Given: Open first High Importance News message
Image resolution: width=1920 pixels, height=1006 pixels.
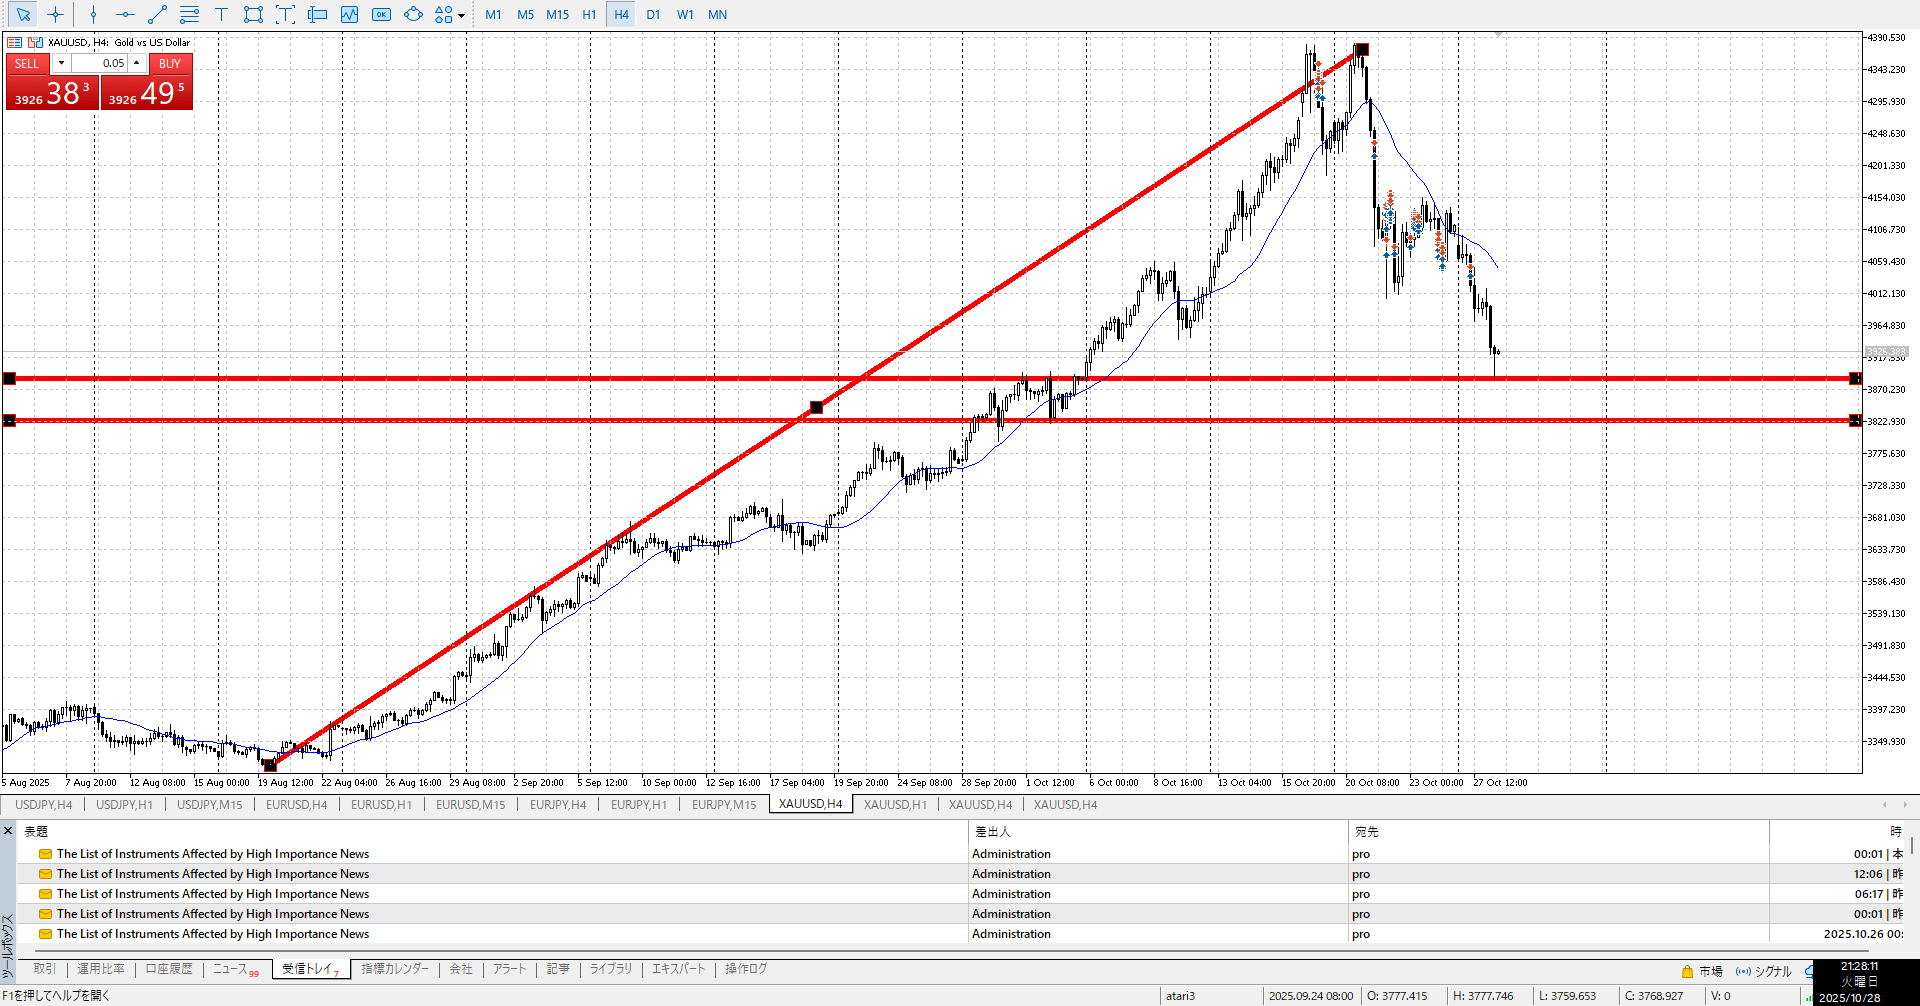Looking at the screenshot, I should pos(212,854).
